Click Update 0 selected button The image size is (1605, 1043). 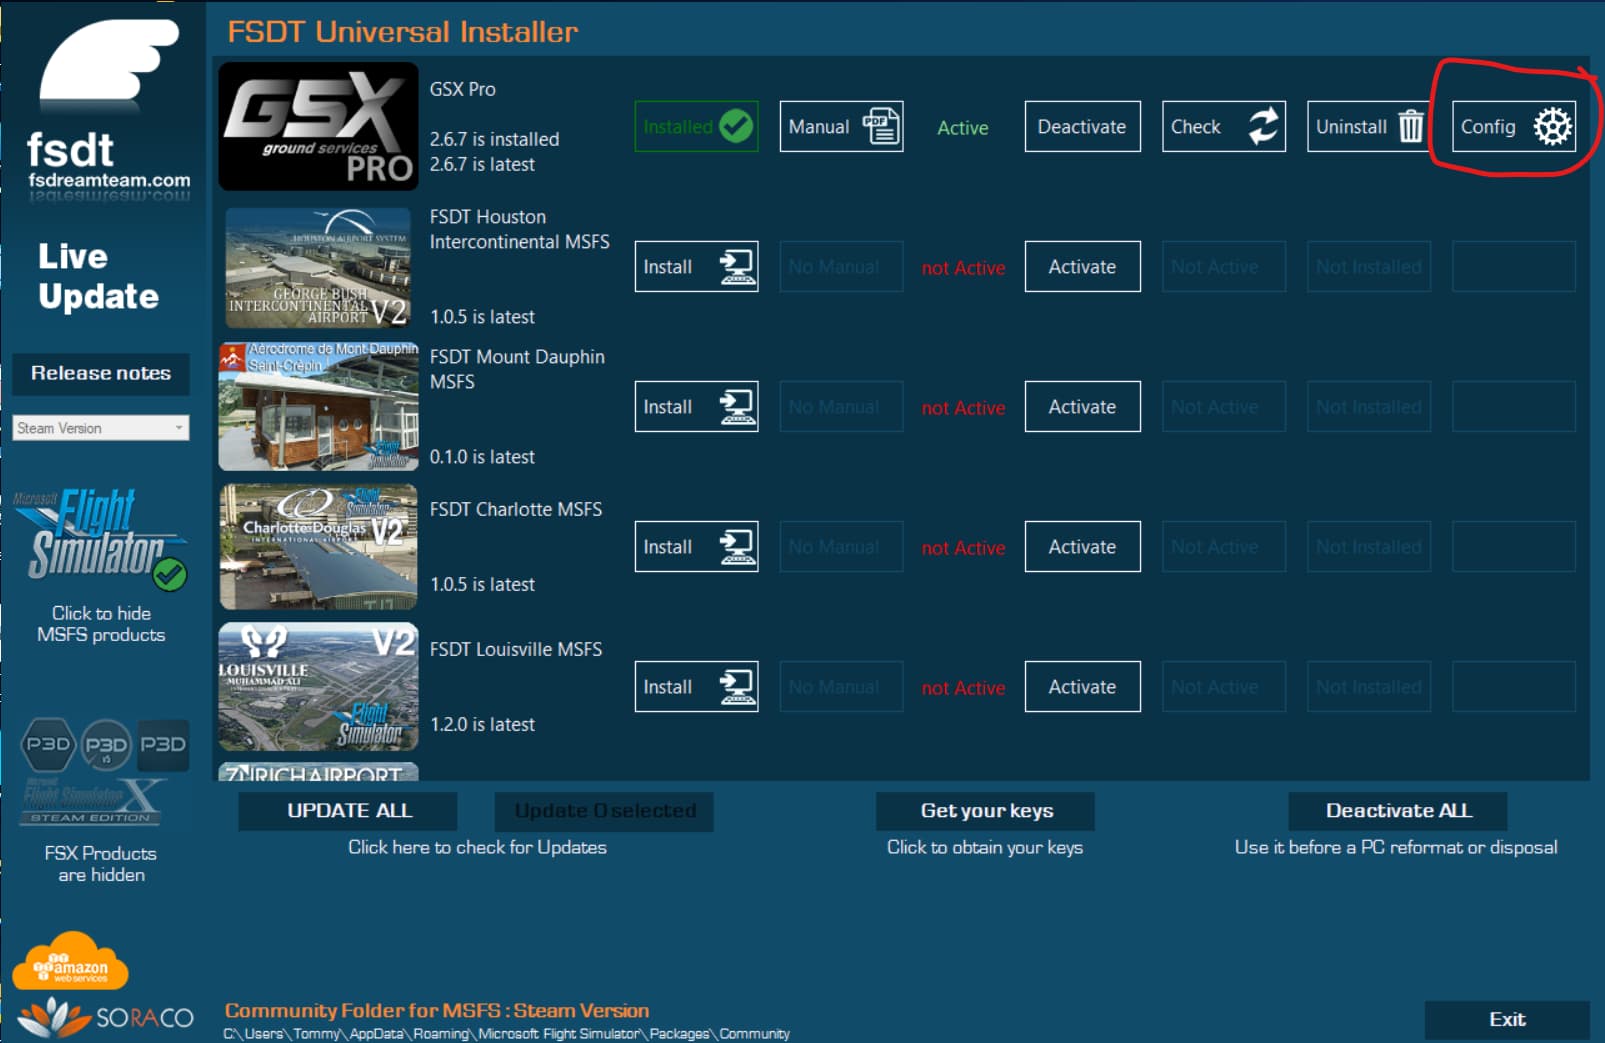coord(604,811)
